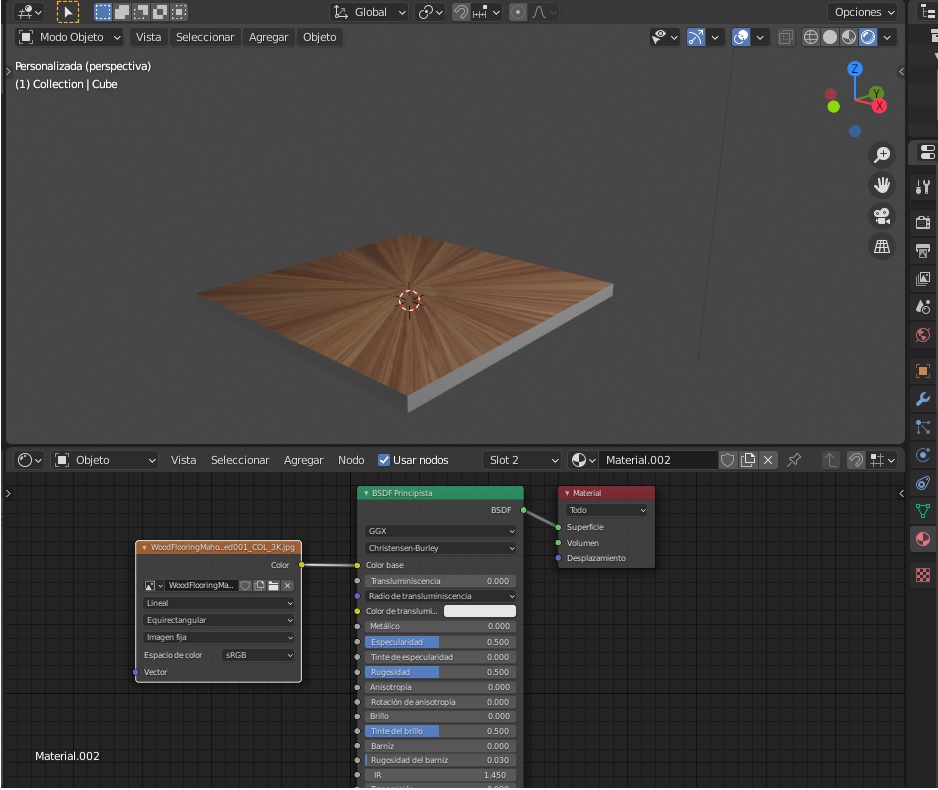Duplicate Material.002 with new copy icon
The height and width of the screenshot is (790, 938).
click(x=748, y=460)
